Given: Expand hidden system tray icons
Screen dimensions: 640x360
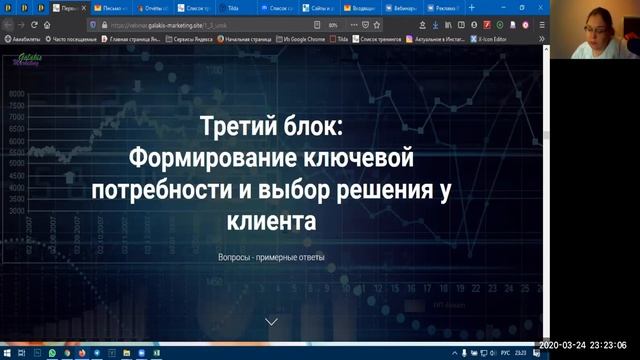Looking at the screenshot, I should tap(455, 353).
